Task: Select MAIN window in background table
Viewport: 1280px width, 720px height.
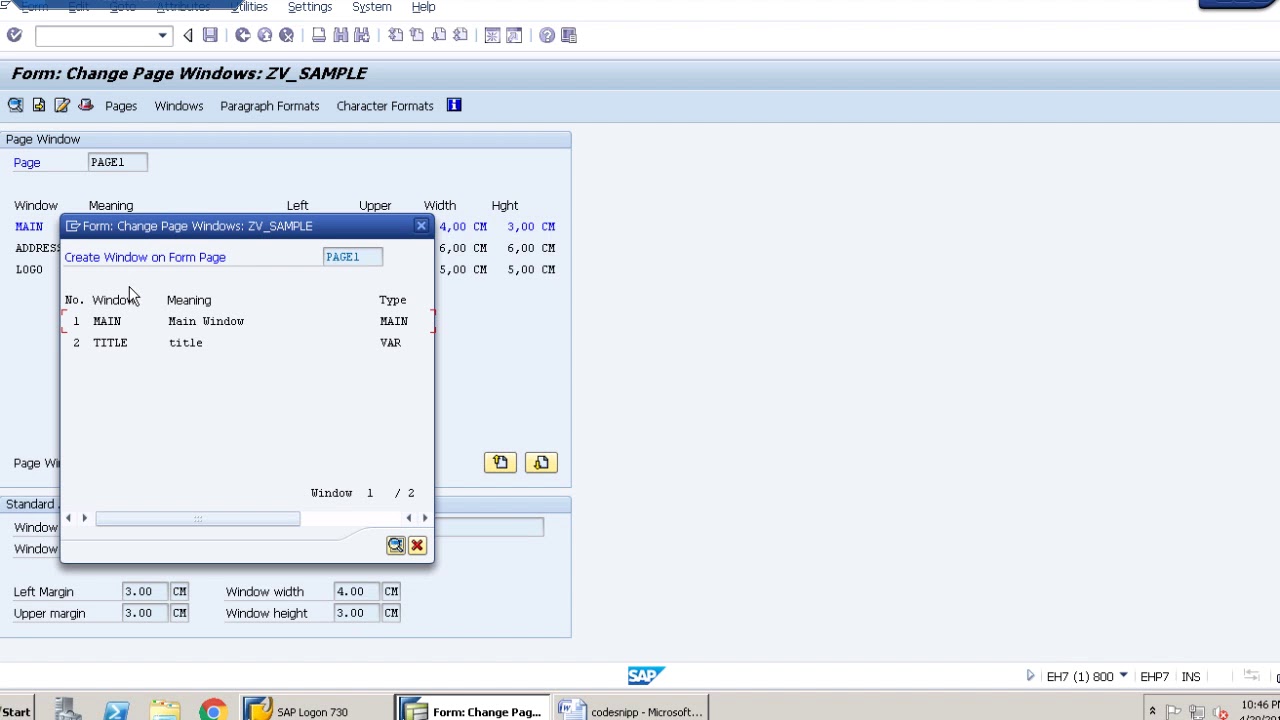Action: click(x=29, y=227)
